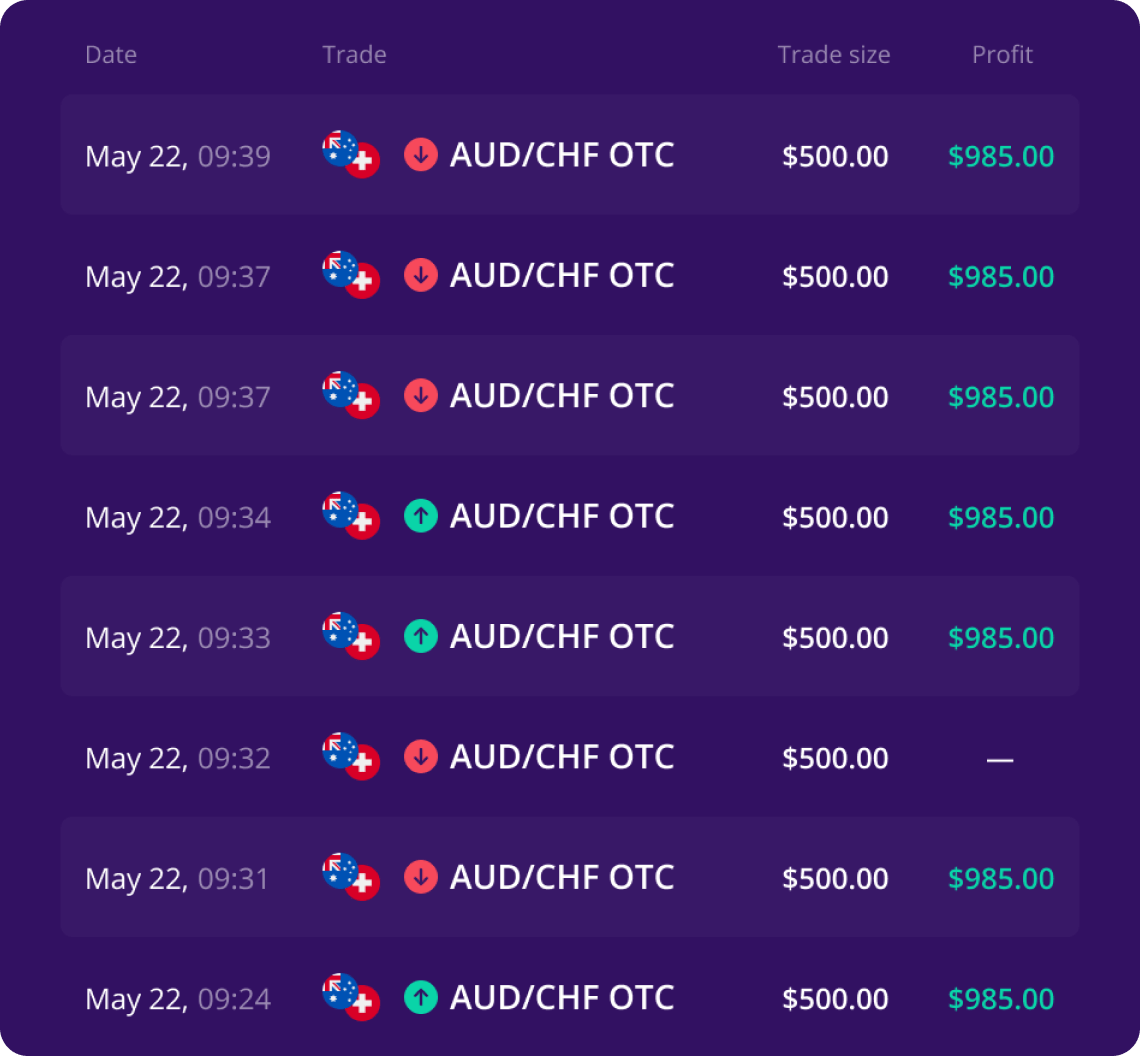Image resolution: width=1140 pixels, height=1056 pixels.
Task: Click the AUD/CHF flag pair icon in the 09:39 row
Action: [x=351, y=154]
